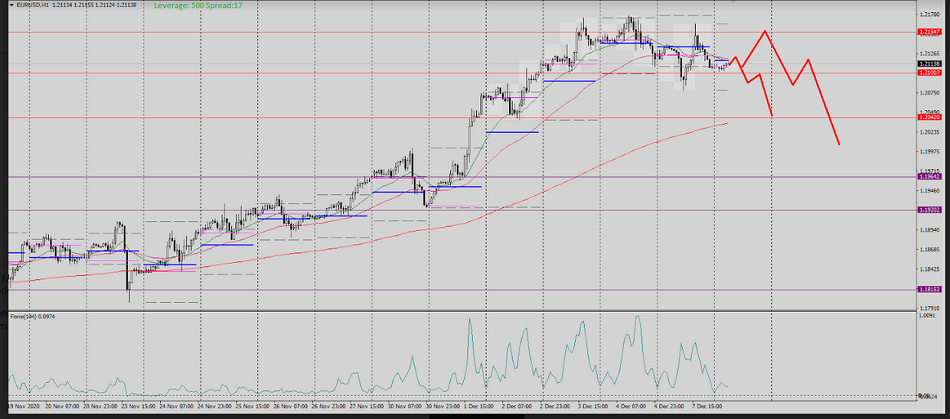The height and width of the screenshot is (419, 950).
Task: Select the purple 1.18152 price level tag
Action: [928, 289]
